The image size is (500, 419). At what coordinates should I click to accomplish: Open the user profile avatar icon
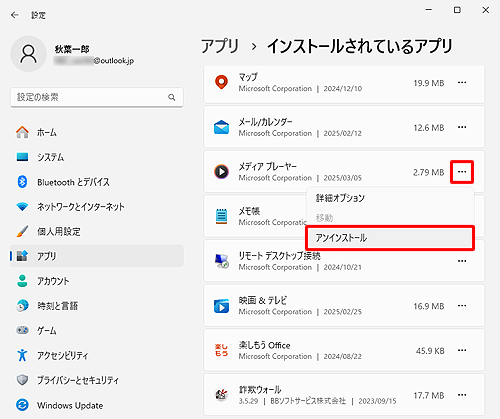pyautogui.click(x=29, y=54)
